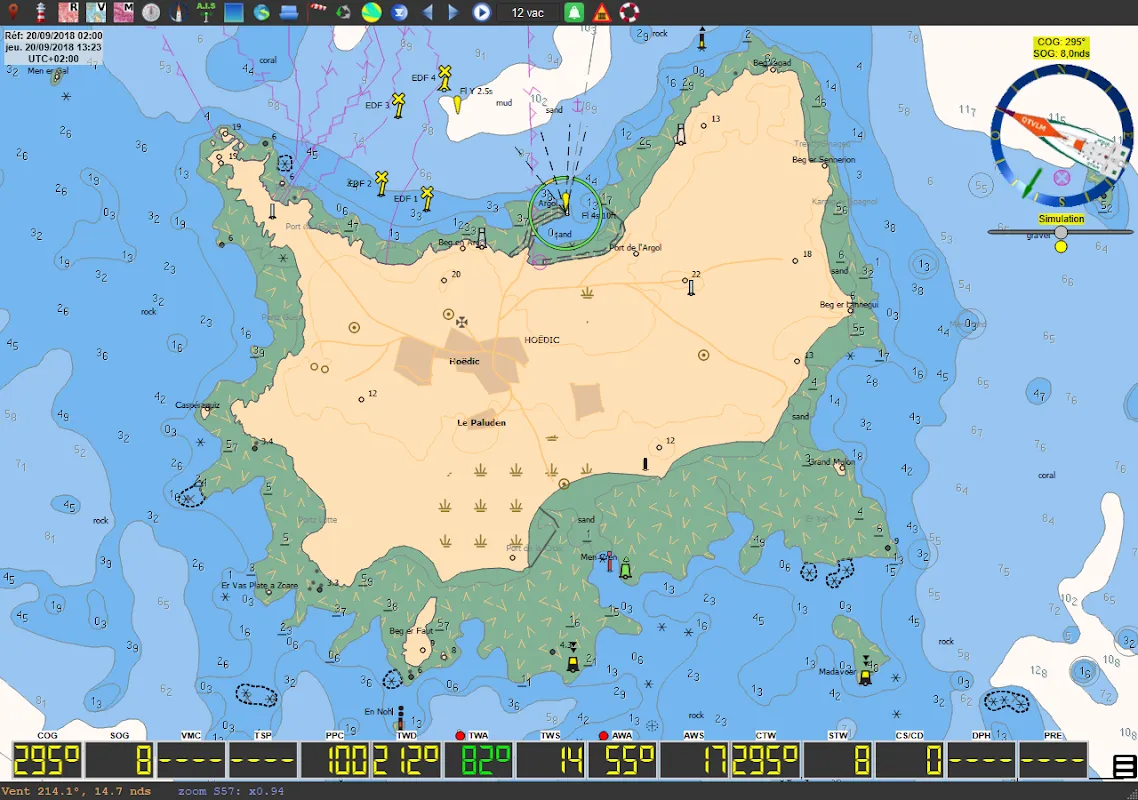Expand the blue download arrow icon

tap(399, 12)
